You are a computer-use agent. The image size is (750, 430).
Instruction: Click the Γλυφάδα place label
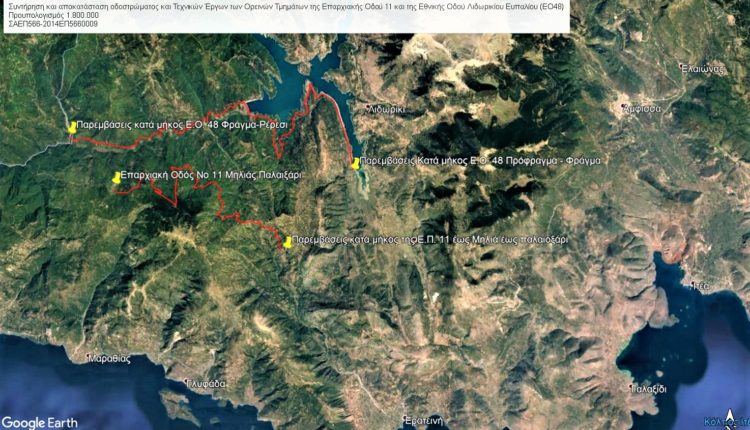pyautogui.click(x=206, y=384)
